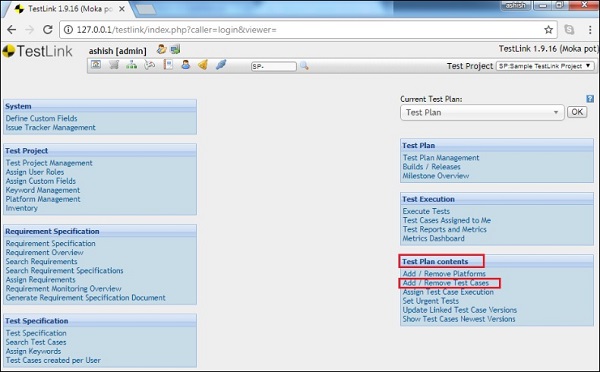This screenshot has height=372, width=600.
Task: Open Assign Keywords link
Action: pyautogui.click(x=33, y=351)
